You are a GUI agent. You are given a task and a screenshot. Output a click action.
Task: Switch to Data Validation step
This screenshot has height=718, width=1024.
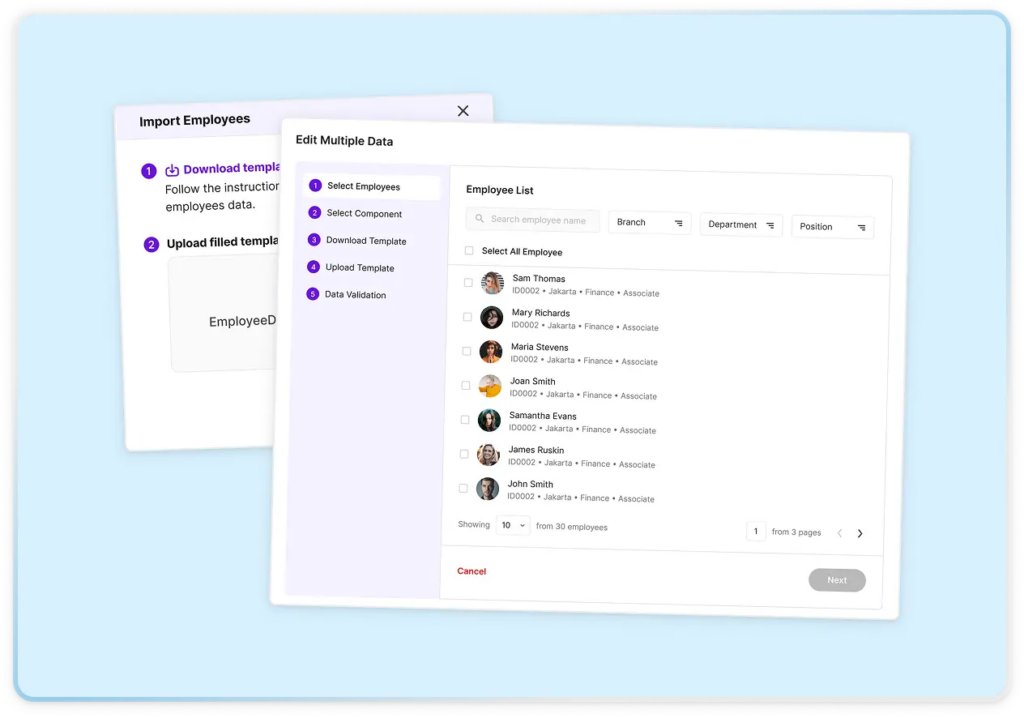[354, 295]
